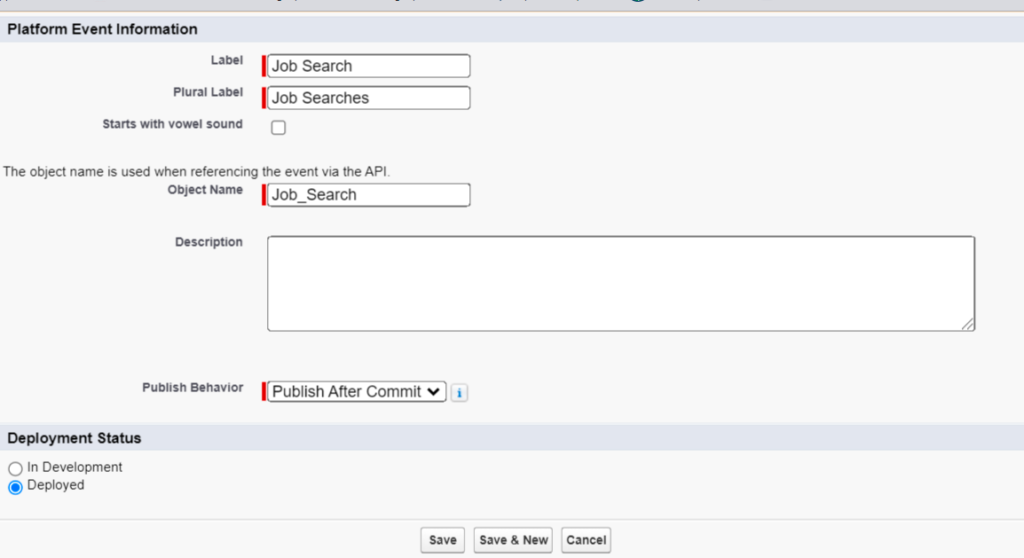Open the Publish After Commit dropdown
Image resolution: width=1024 pixels, height=558 pixels.
click(357, 392)
